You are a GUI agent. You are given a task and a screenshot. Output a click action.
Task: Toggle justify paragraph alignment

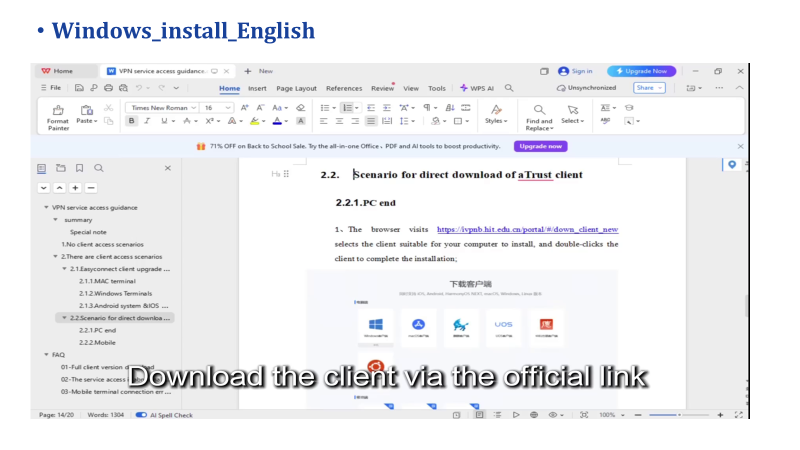371,121
